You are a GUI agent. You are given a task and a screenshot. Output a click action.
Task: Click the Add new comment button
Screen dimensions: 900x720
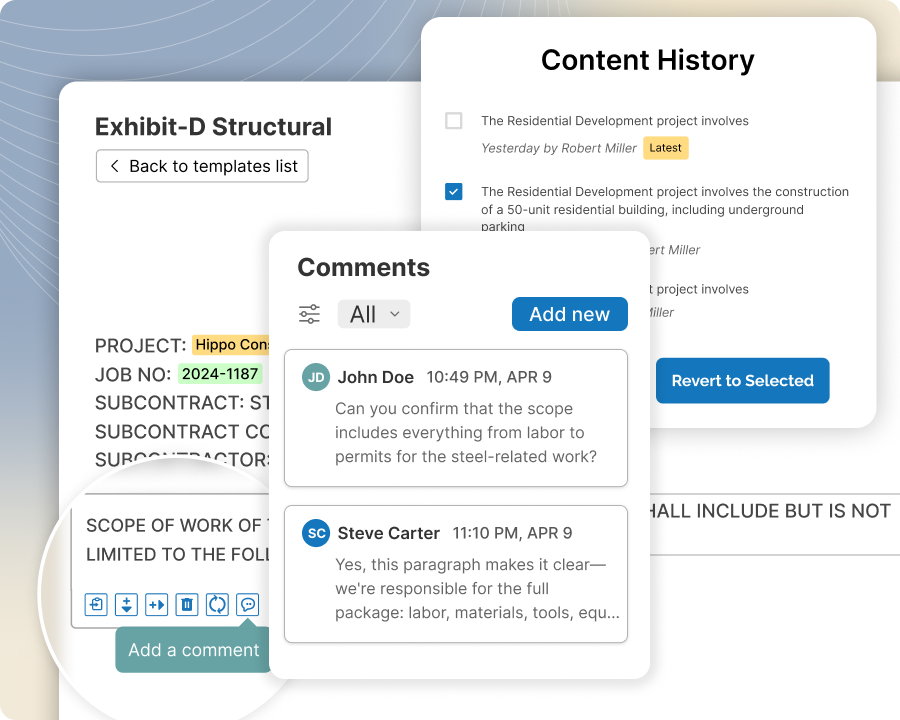[x=569, y=314]
